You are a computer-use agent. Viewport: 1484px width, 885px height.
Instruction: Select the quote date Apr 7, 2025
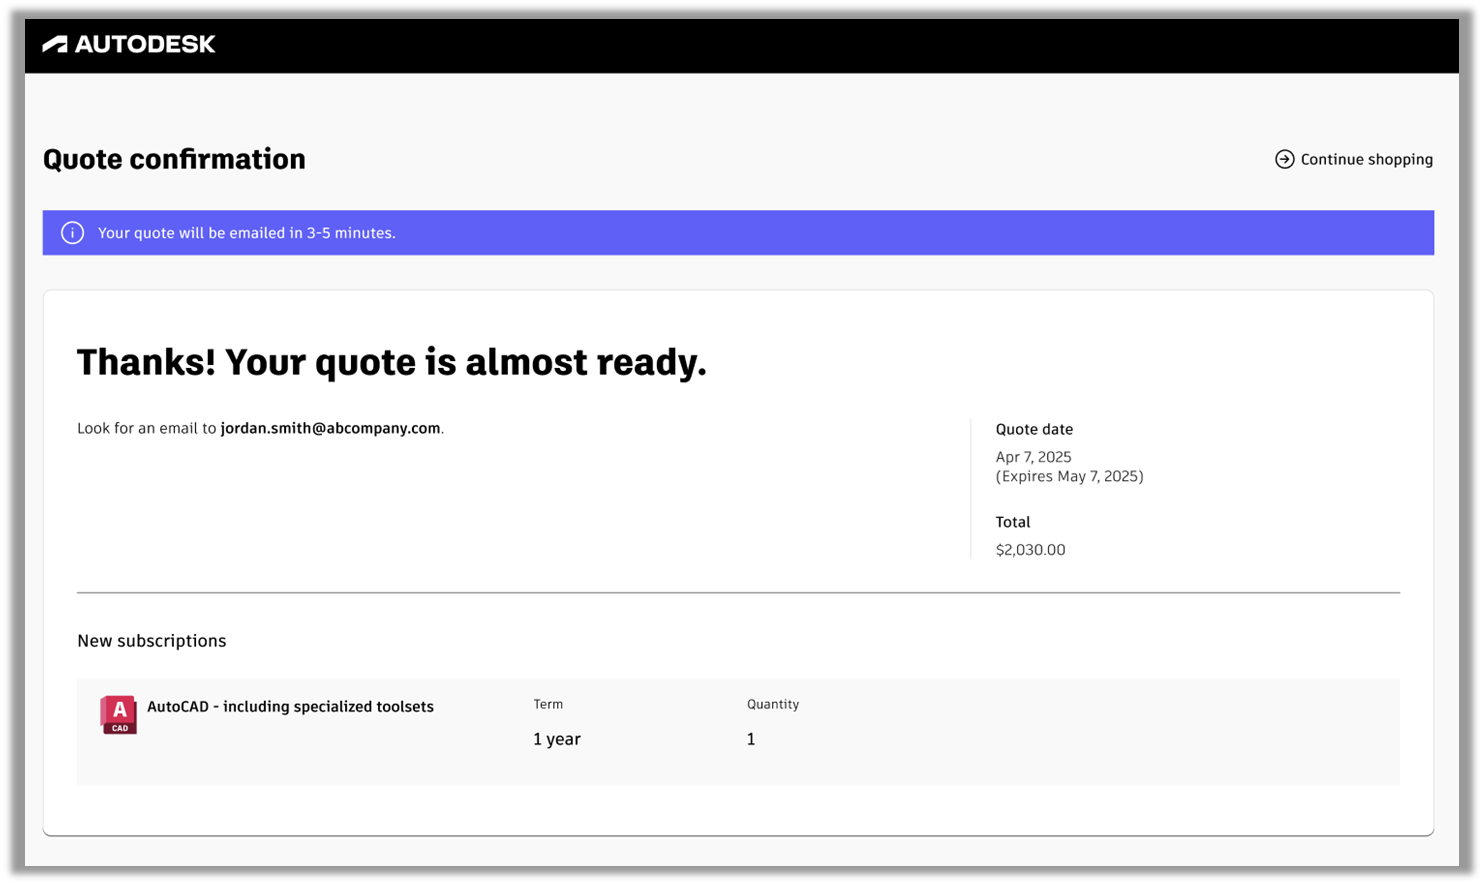pyautogui.click(x=1033, y=457)
